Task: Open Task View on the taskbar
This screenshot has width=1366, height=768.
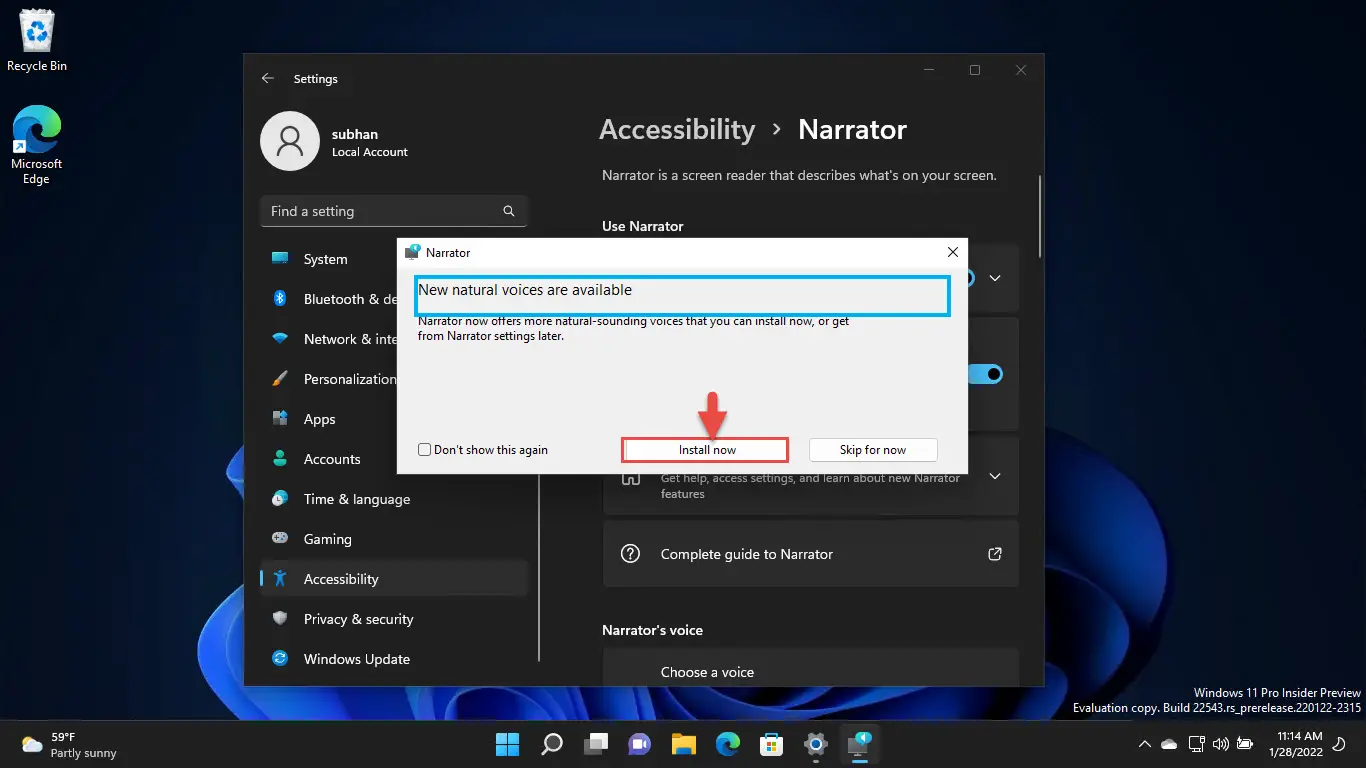Action: pos(597,744)
